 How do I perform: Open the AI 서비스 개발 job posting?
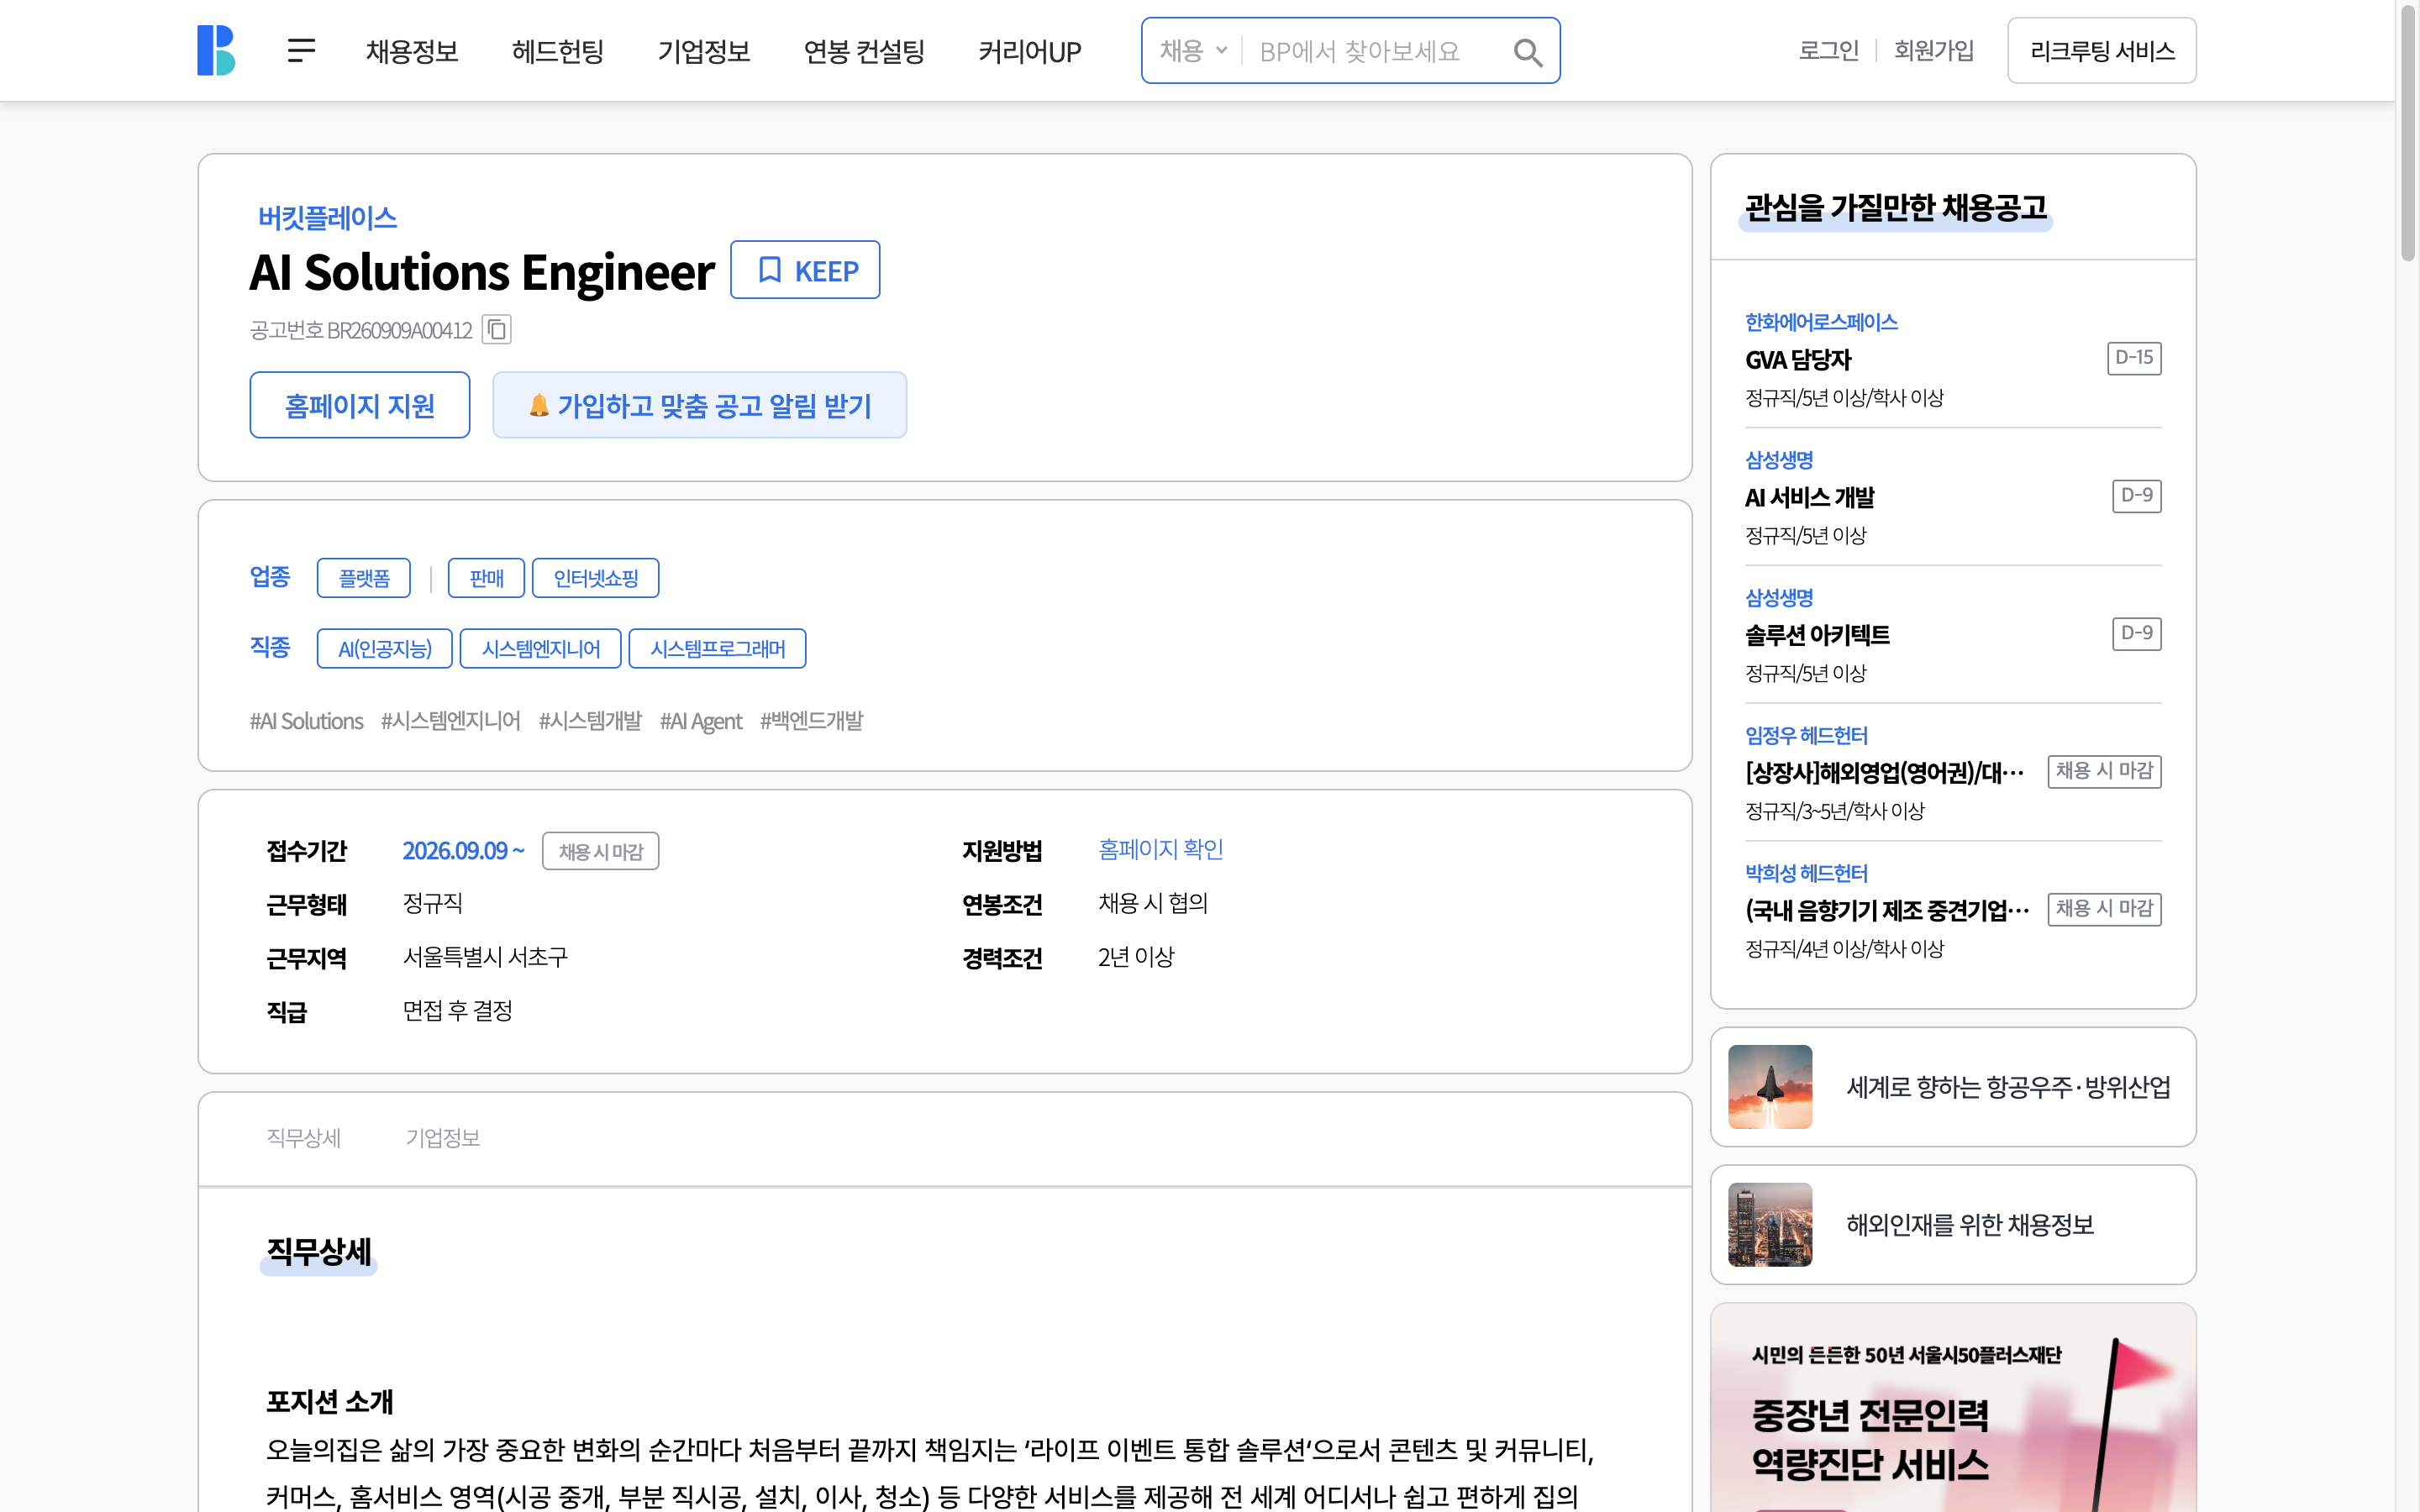click(x=1809, y=498)
